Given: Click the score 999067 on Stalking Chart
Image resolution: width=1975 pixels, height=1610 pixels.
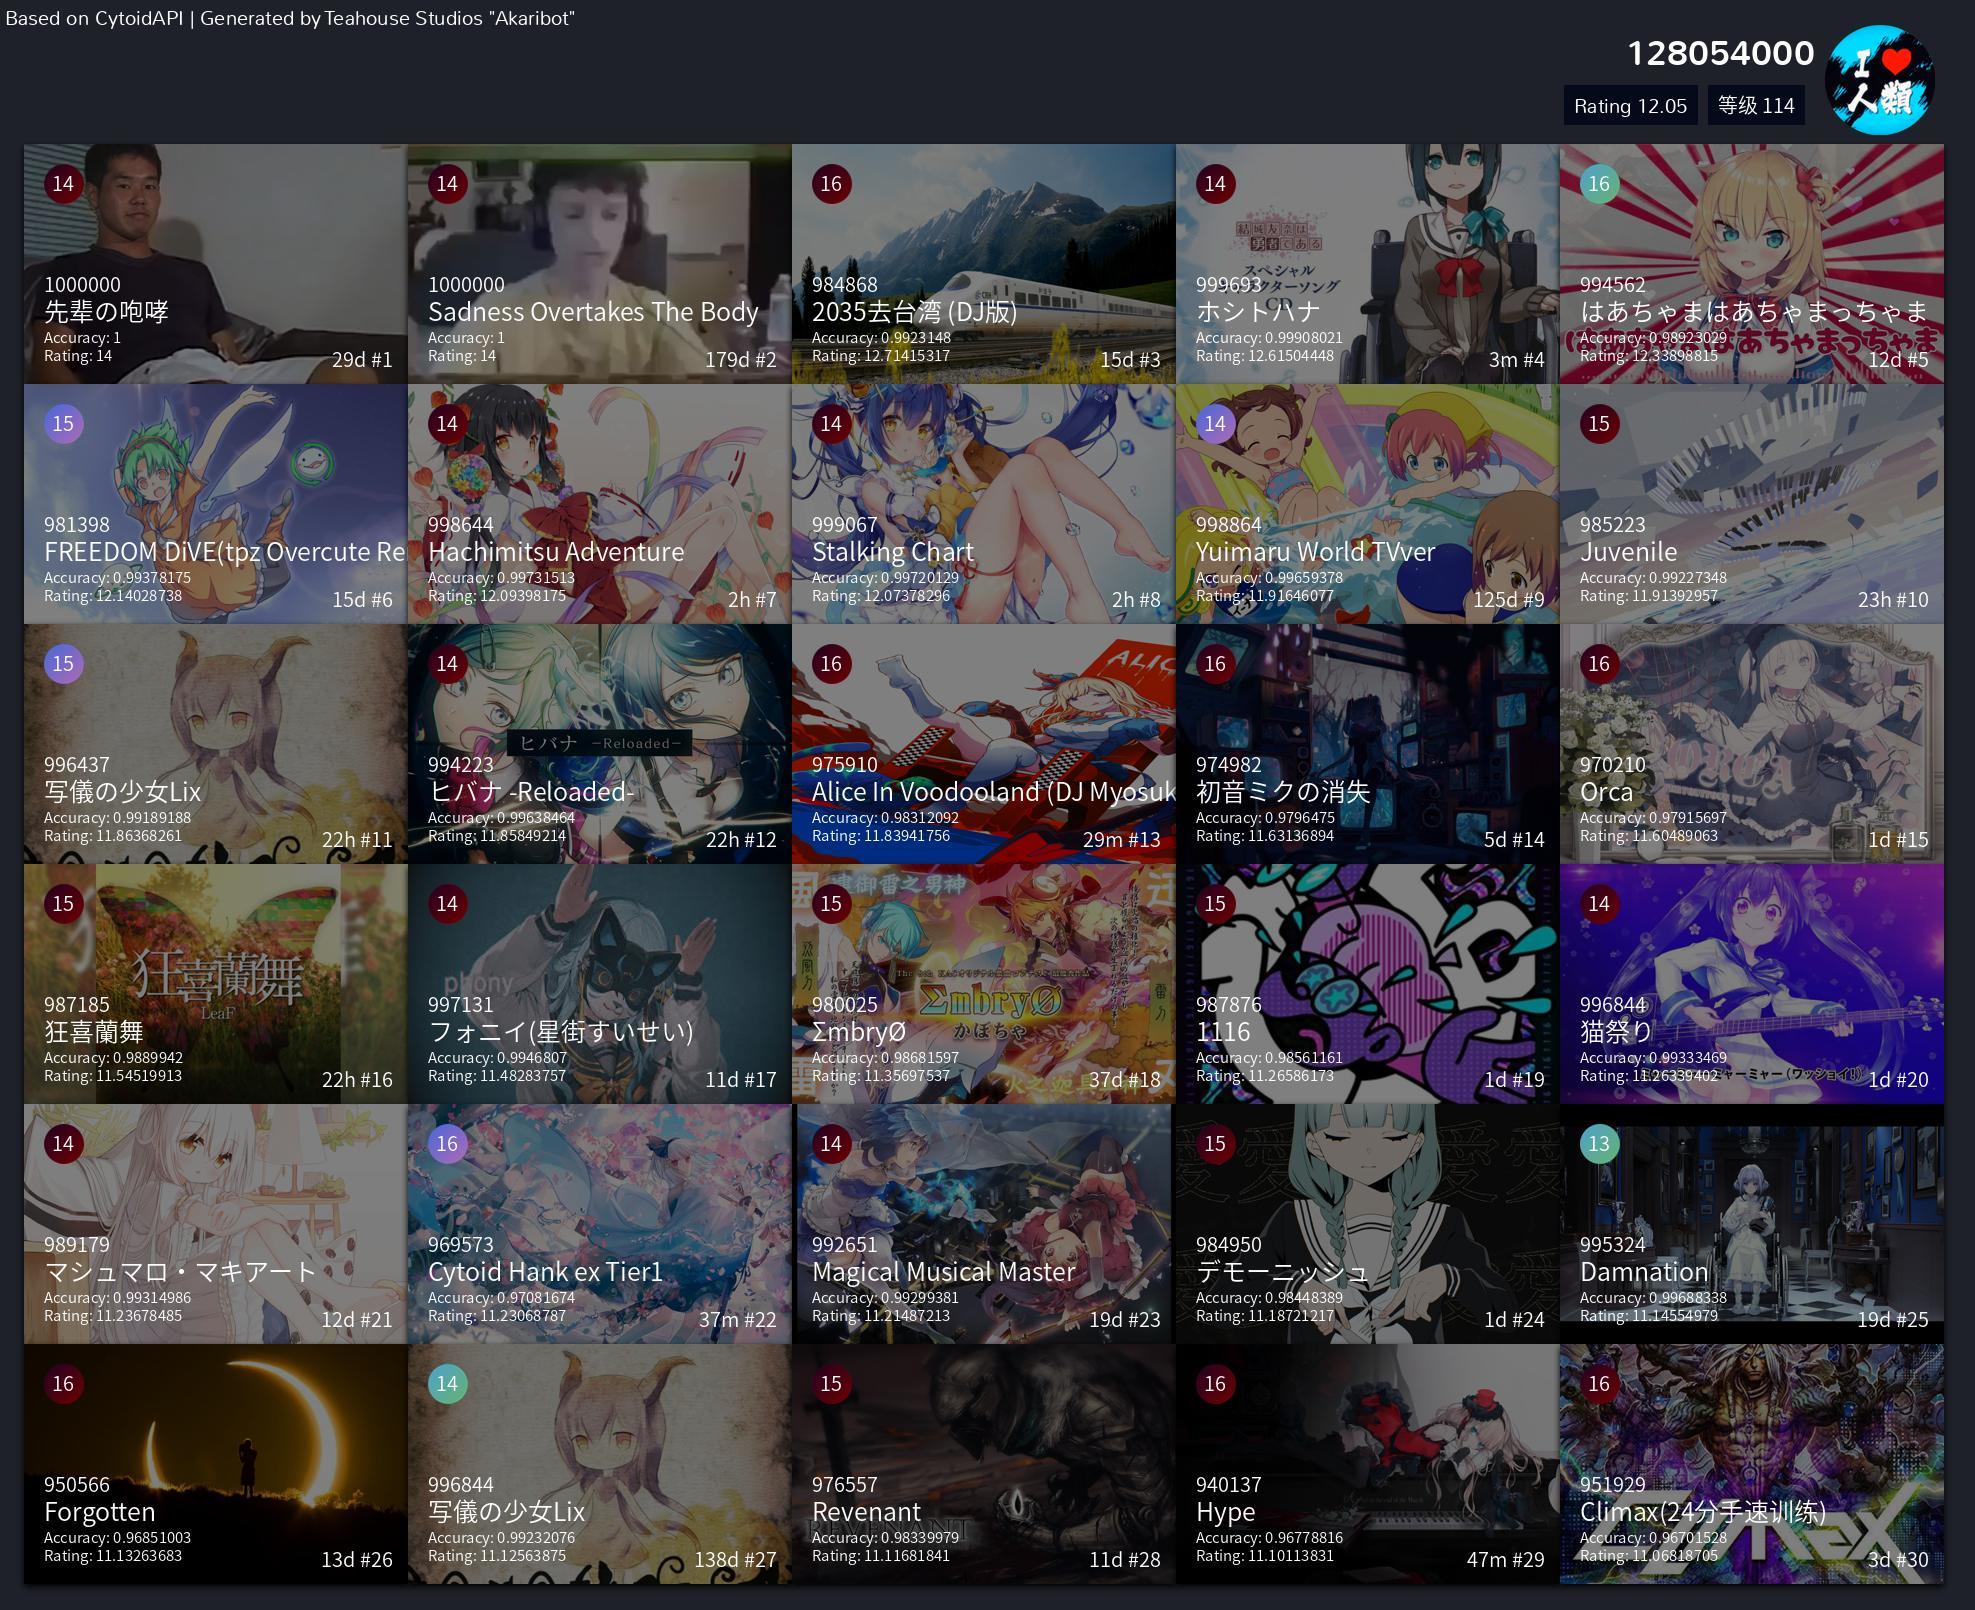Looking at the screenshot, I should pyautogui.click(x=845, y=525).
